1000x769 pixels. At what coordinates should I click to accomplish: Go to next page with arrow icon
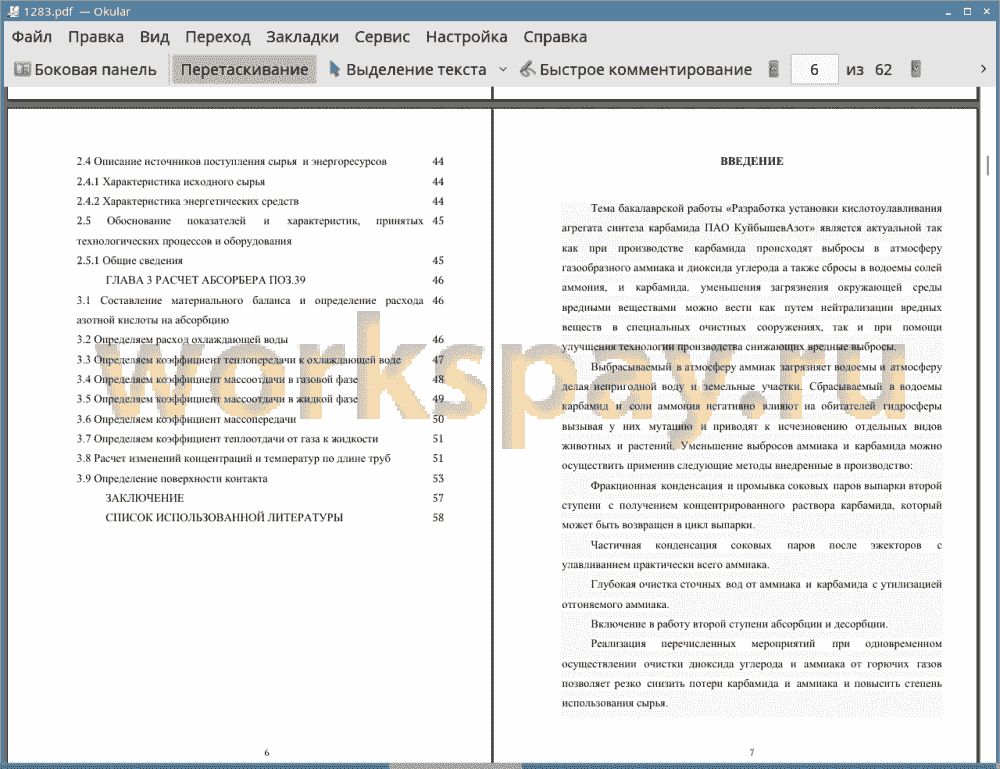[x=916, y=69]
